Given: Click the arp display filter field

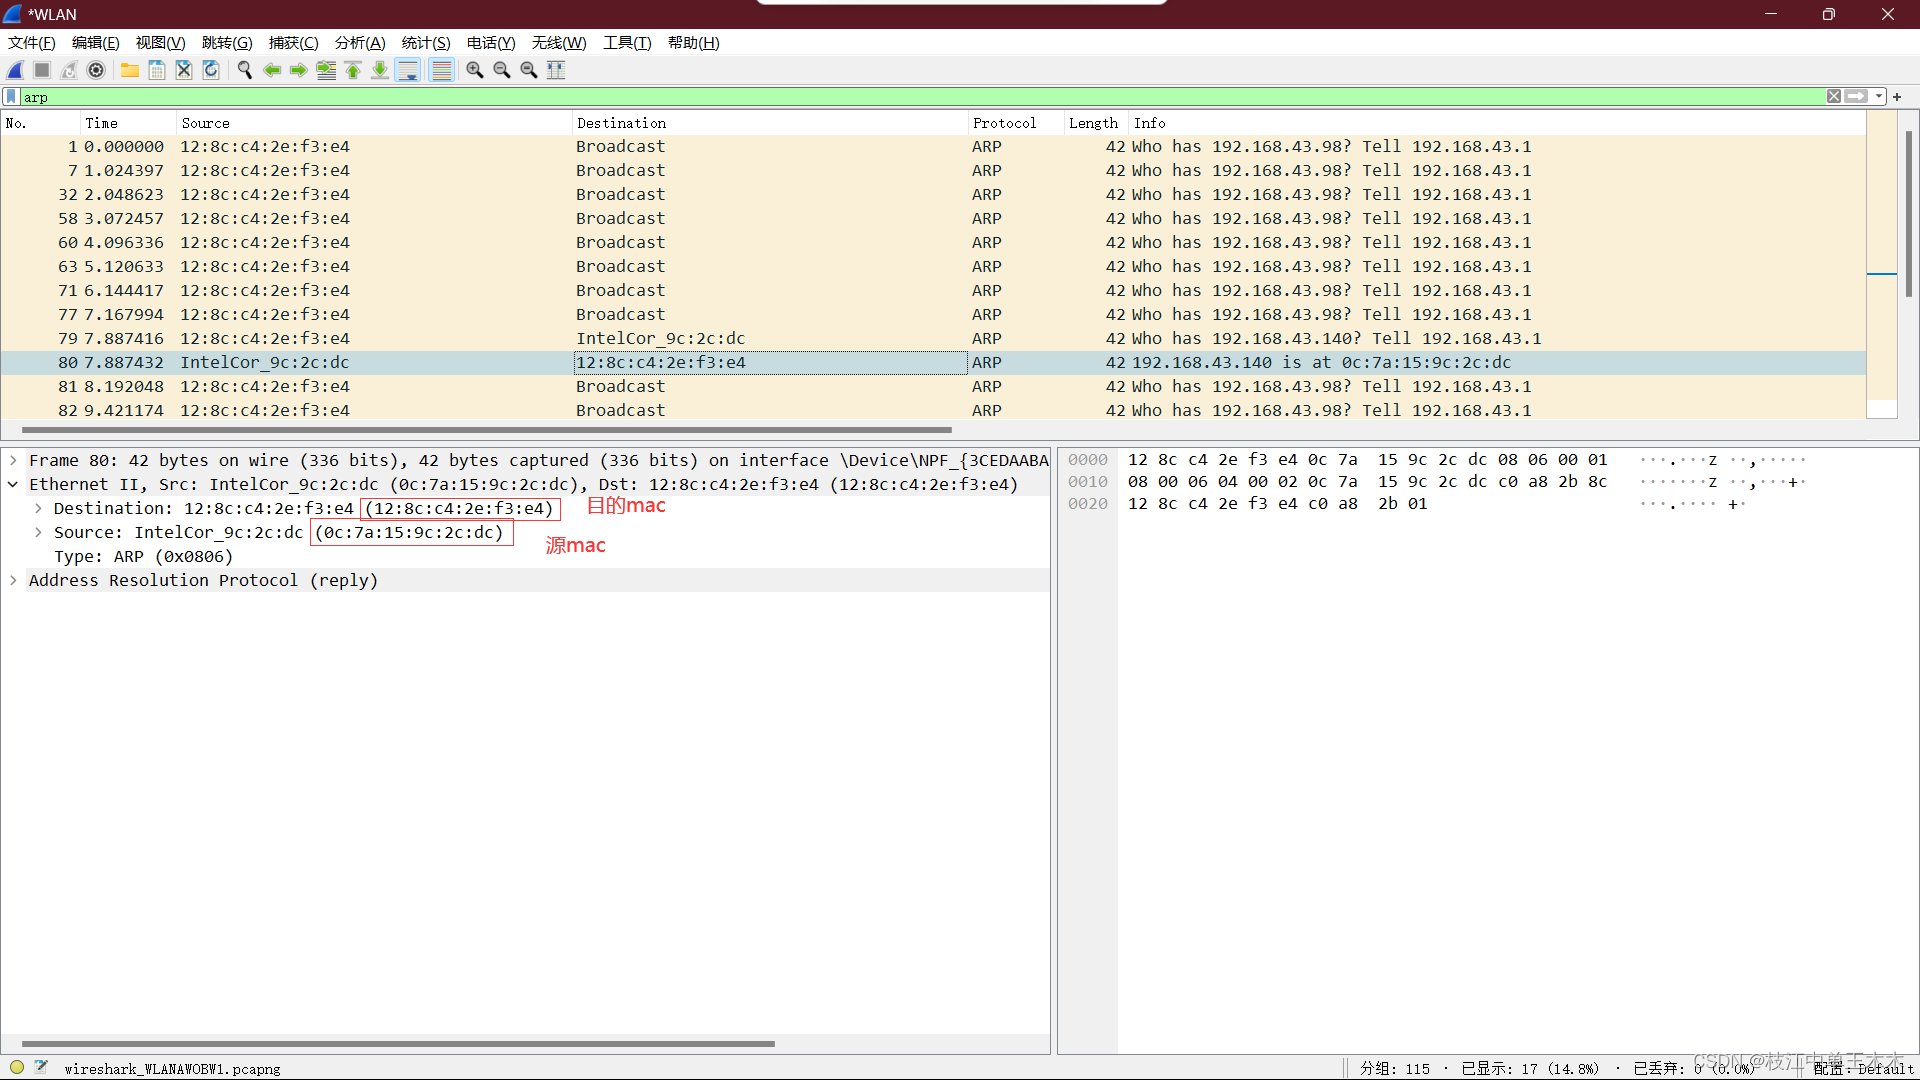Looking at the screenshot, I should coord(920,97).
